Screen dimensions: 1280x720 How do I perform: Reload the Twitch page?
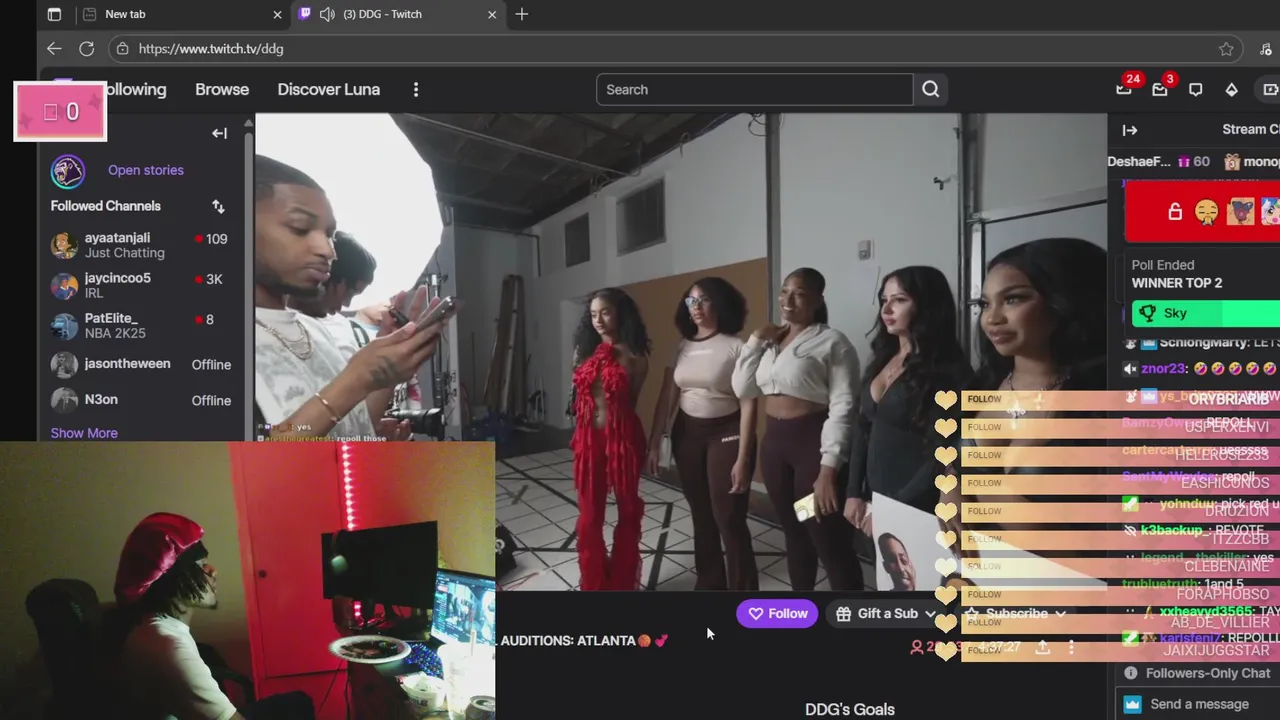tap(87, 49)
